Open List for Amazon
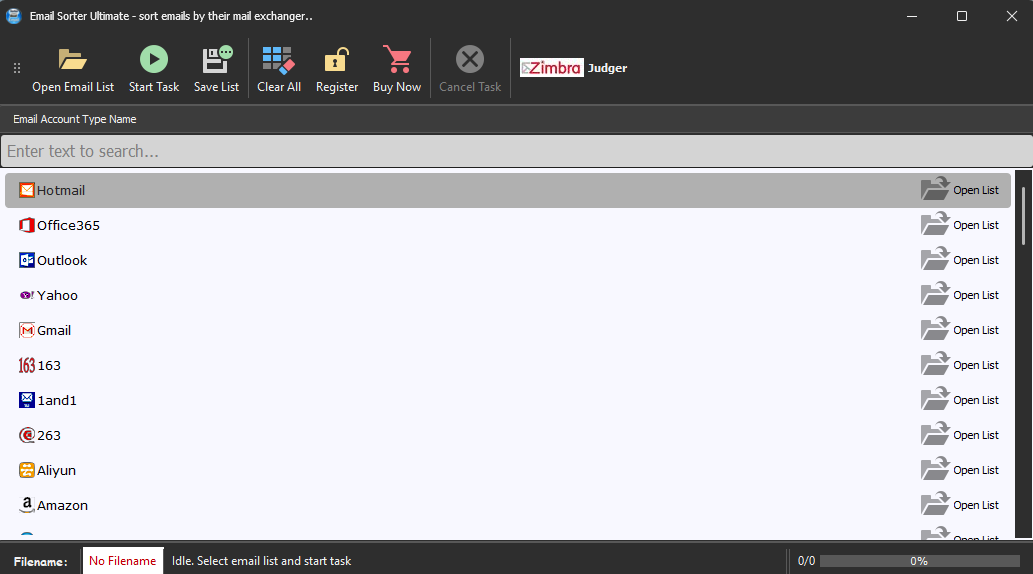1033x574 pixels. 960,504
